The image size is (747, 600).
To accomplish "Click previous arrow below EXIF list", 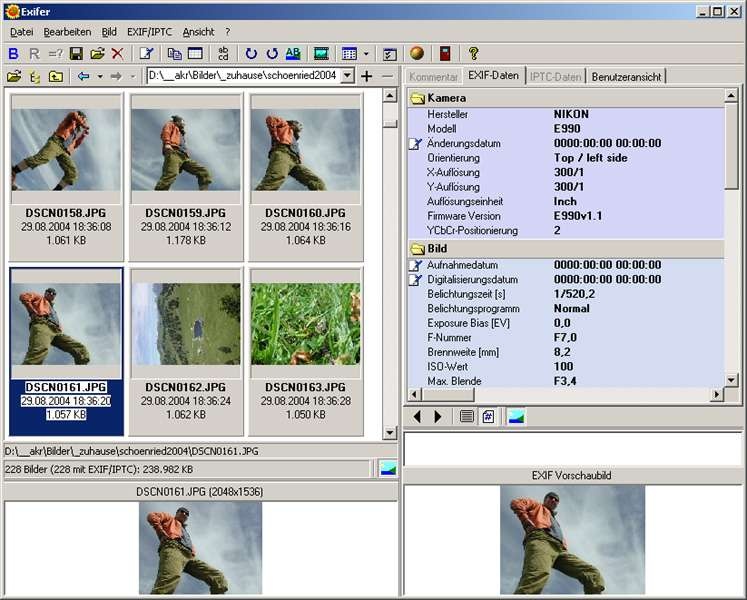I will click(x=417, y=416).
